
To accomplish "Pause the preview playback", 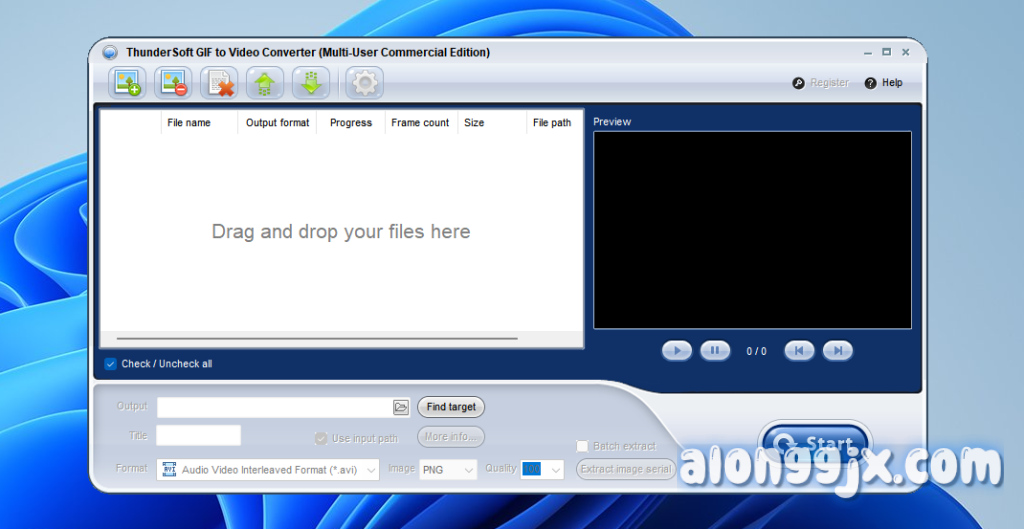I will click(x=715, y=350).
